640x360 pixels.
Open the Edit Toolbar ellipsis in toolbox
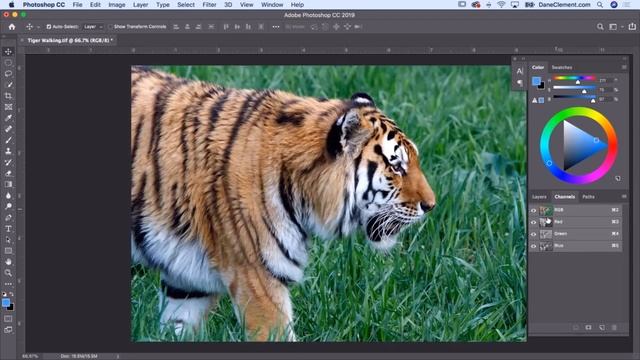click(x=8, y=284)
